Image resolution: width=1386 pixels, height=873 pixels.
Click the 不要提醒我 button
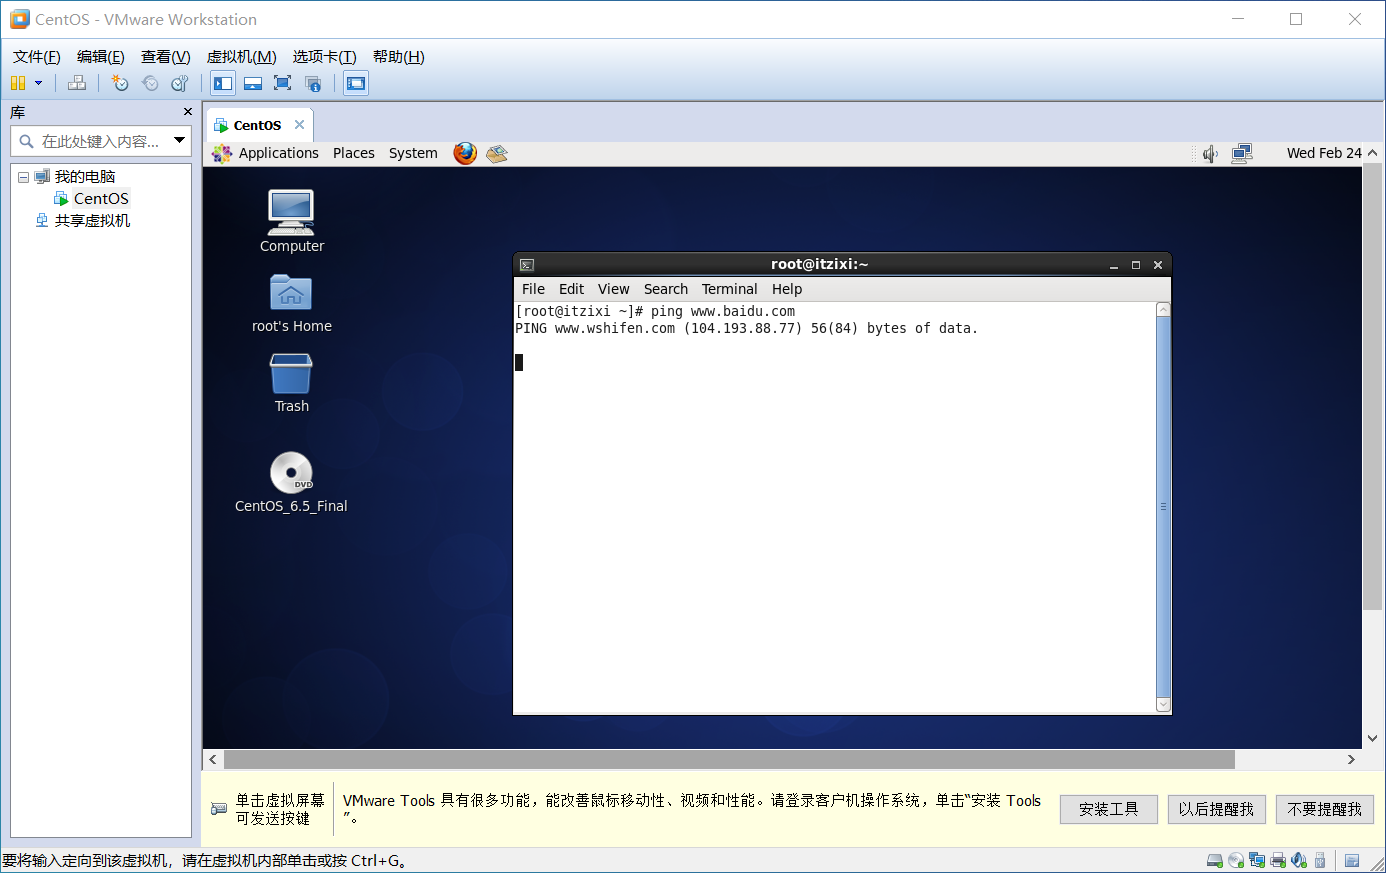1325,809
